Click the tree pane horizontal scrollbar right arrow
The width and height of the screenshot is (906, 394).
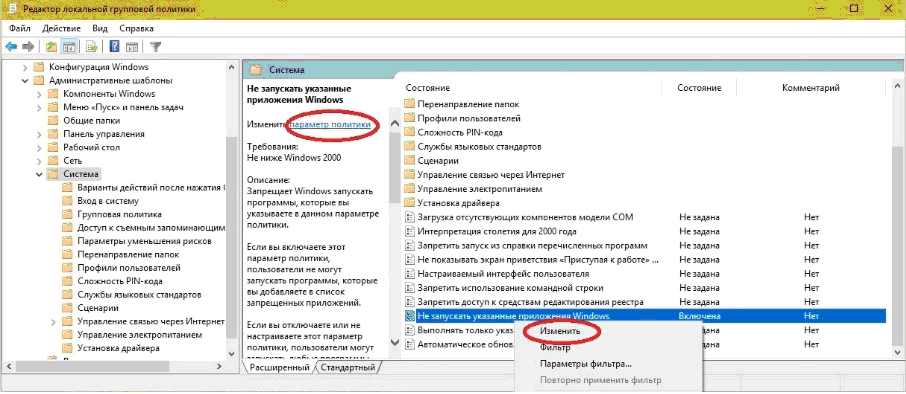click(219, 366)
